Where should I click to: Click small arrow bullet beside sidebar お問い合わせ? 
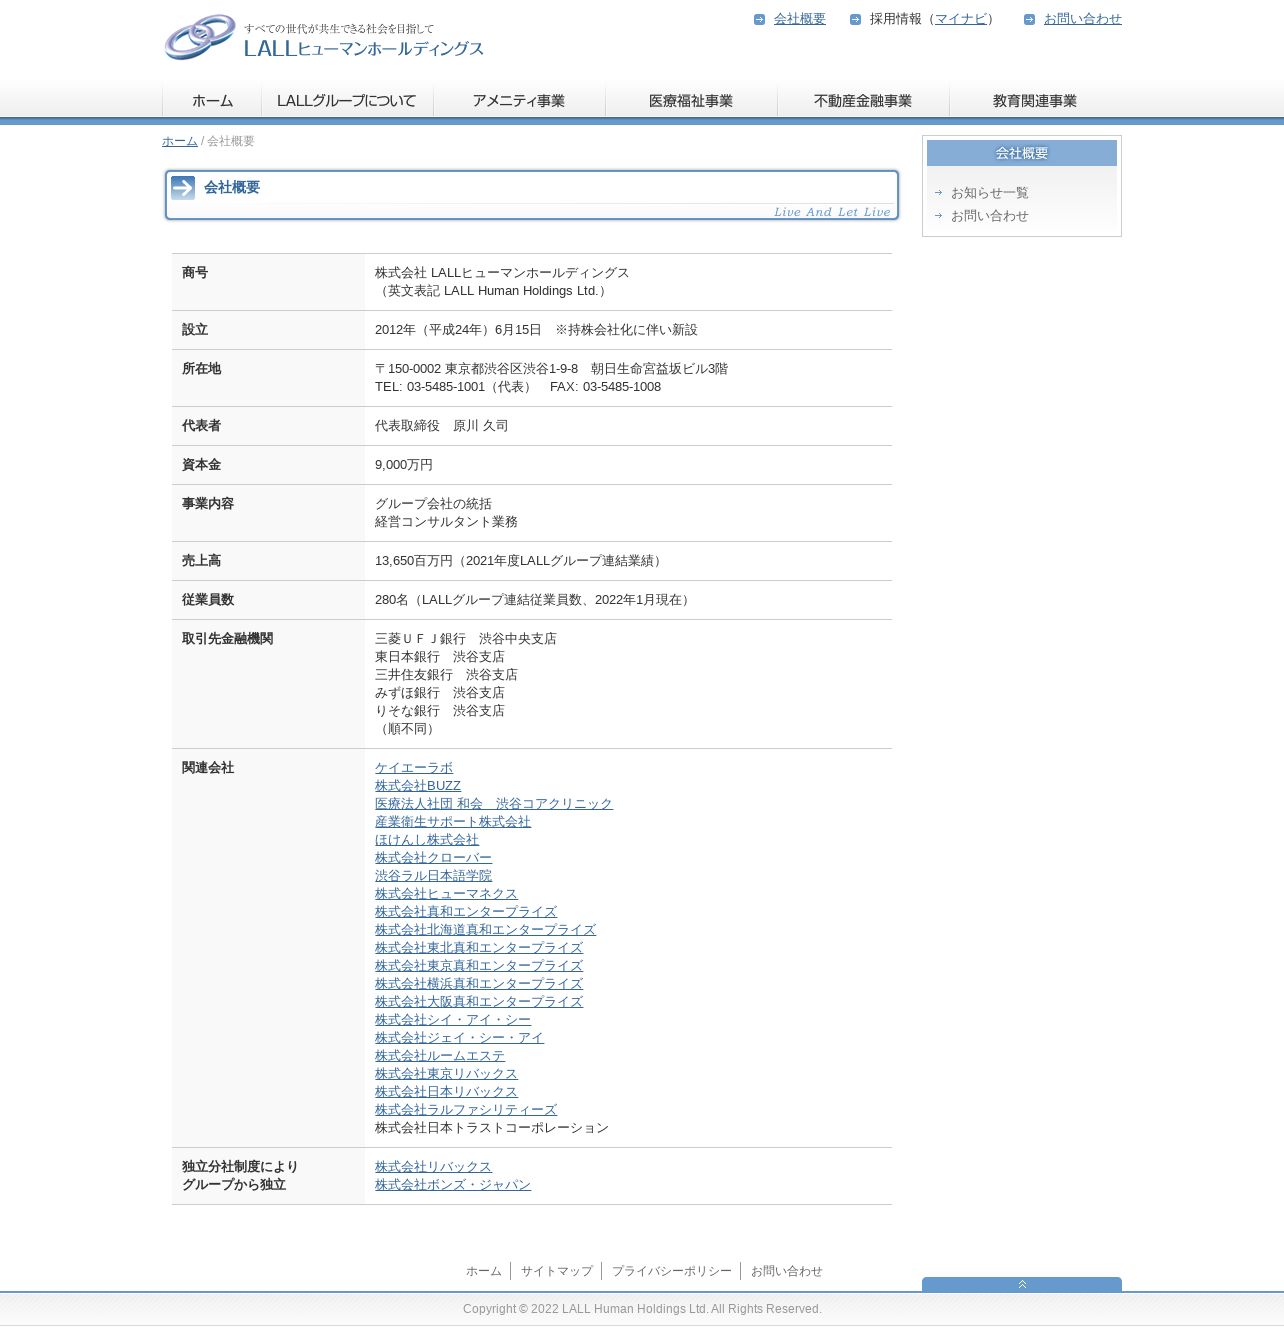[x=938, y=215]
